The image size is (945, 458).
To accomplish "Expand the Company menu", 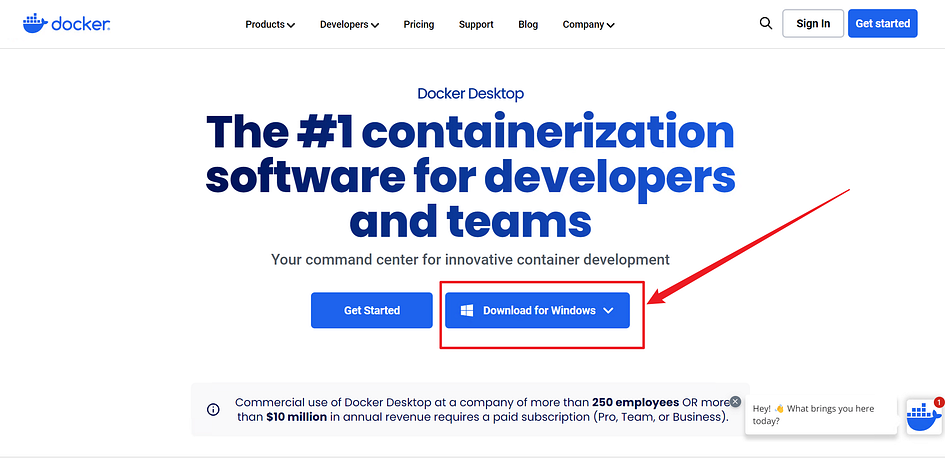I will [588, 25].
